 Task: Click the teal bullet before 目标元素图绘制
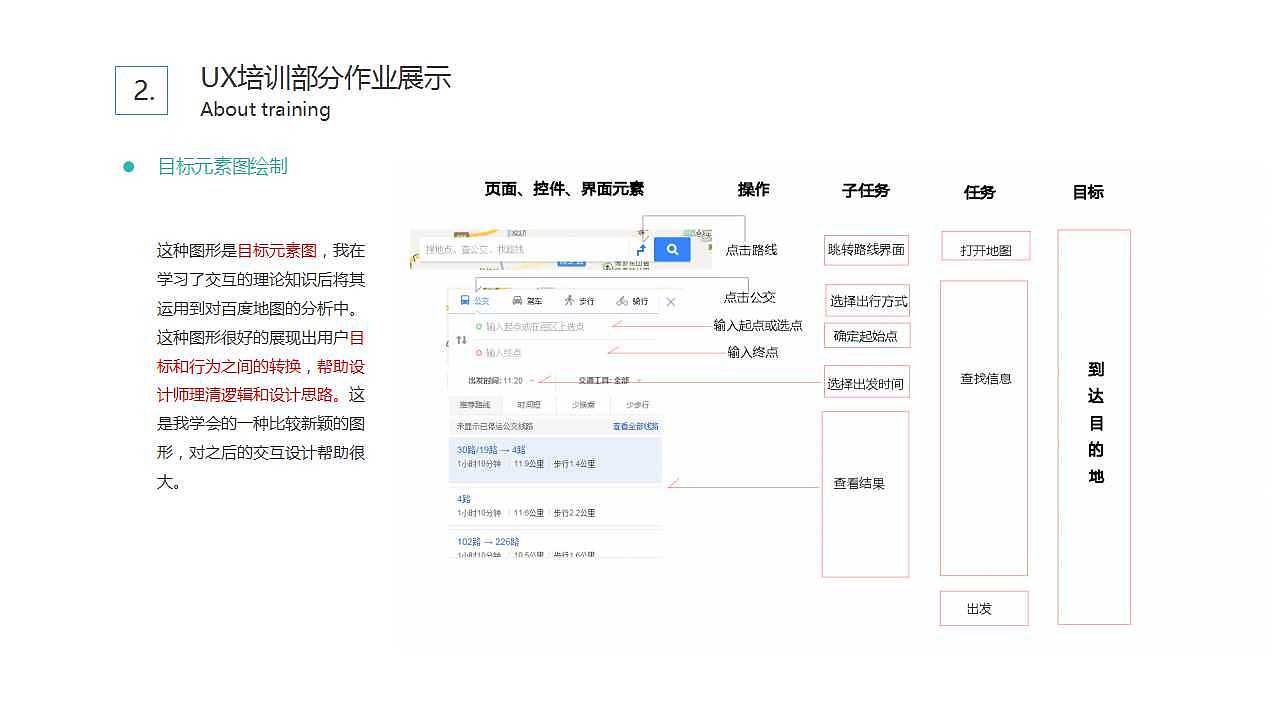[x=128, y=167]
